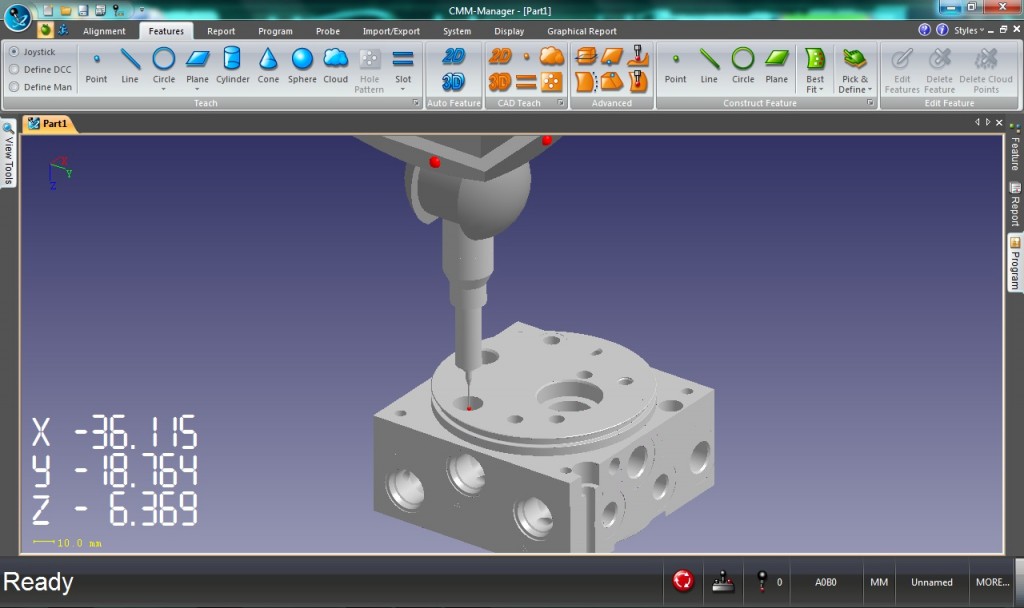1024x608 pixels.
Task: Select green Construct Line tool
Action: [709, 66]
